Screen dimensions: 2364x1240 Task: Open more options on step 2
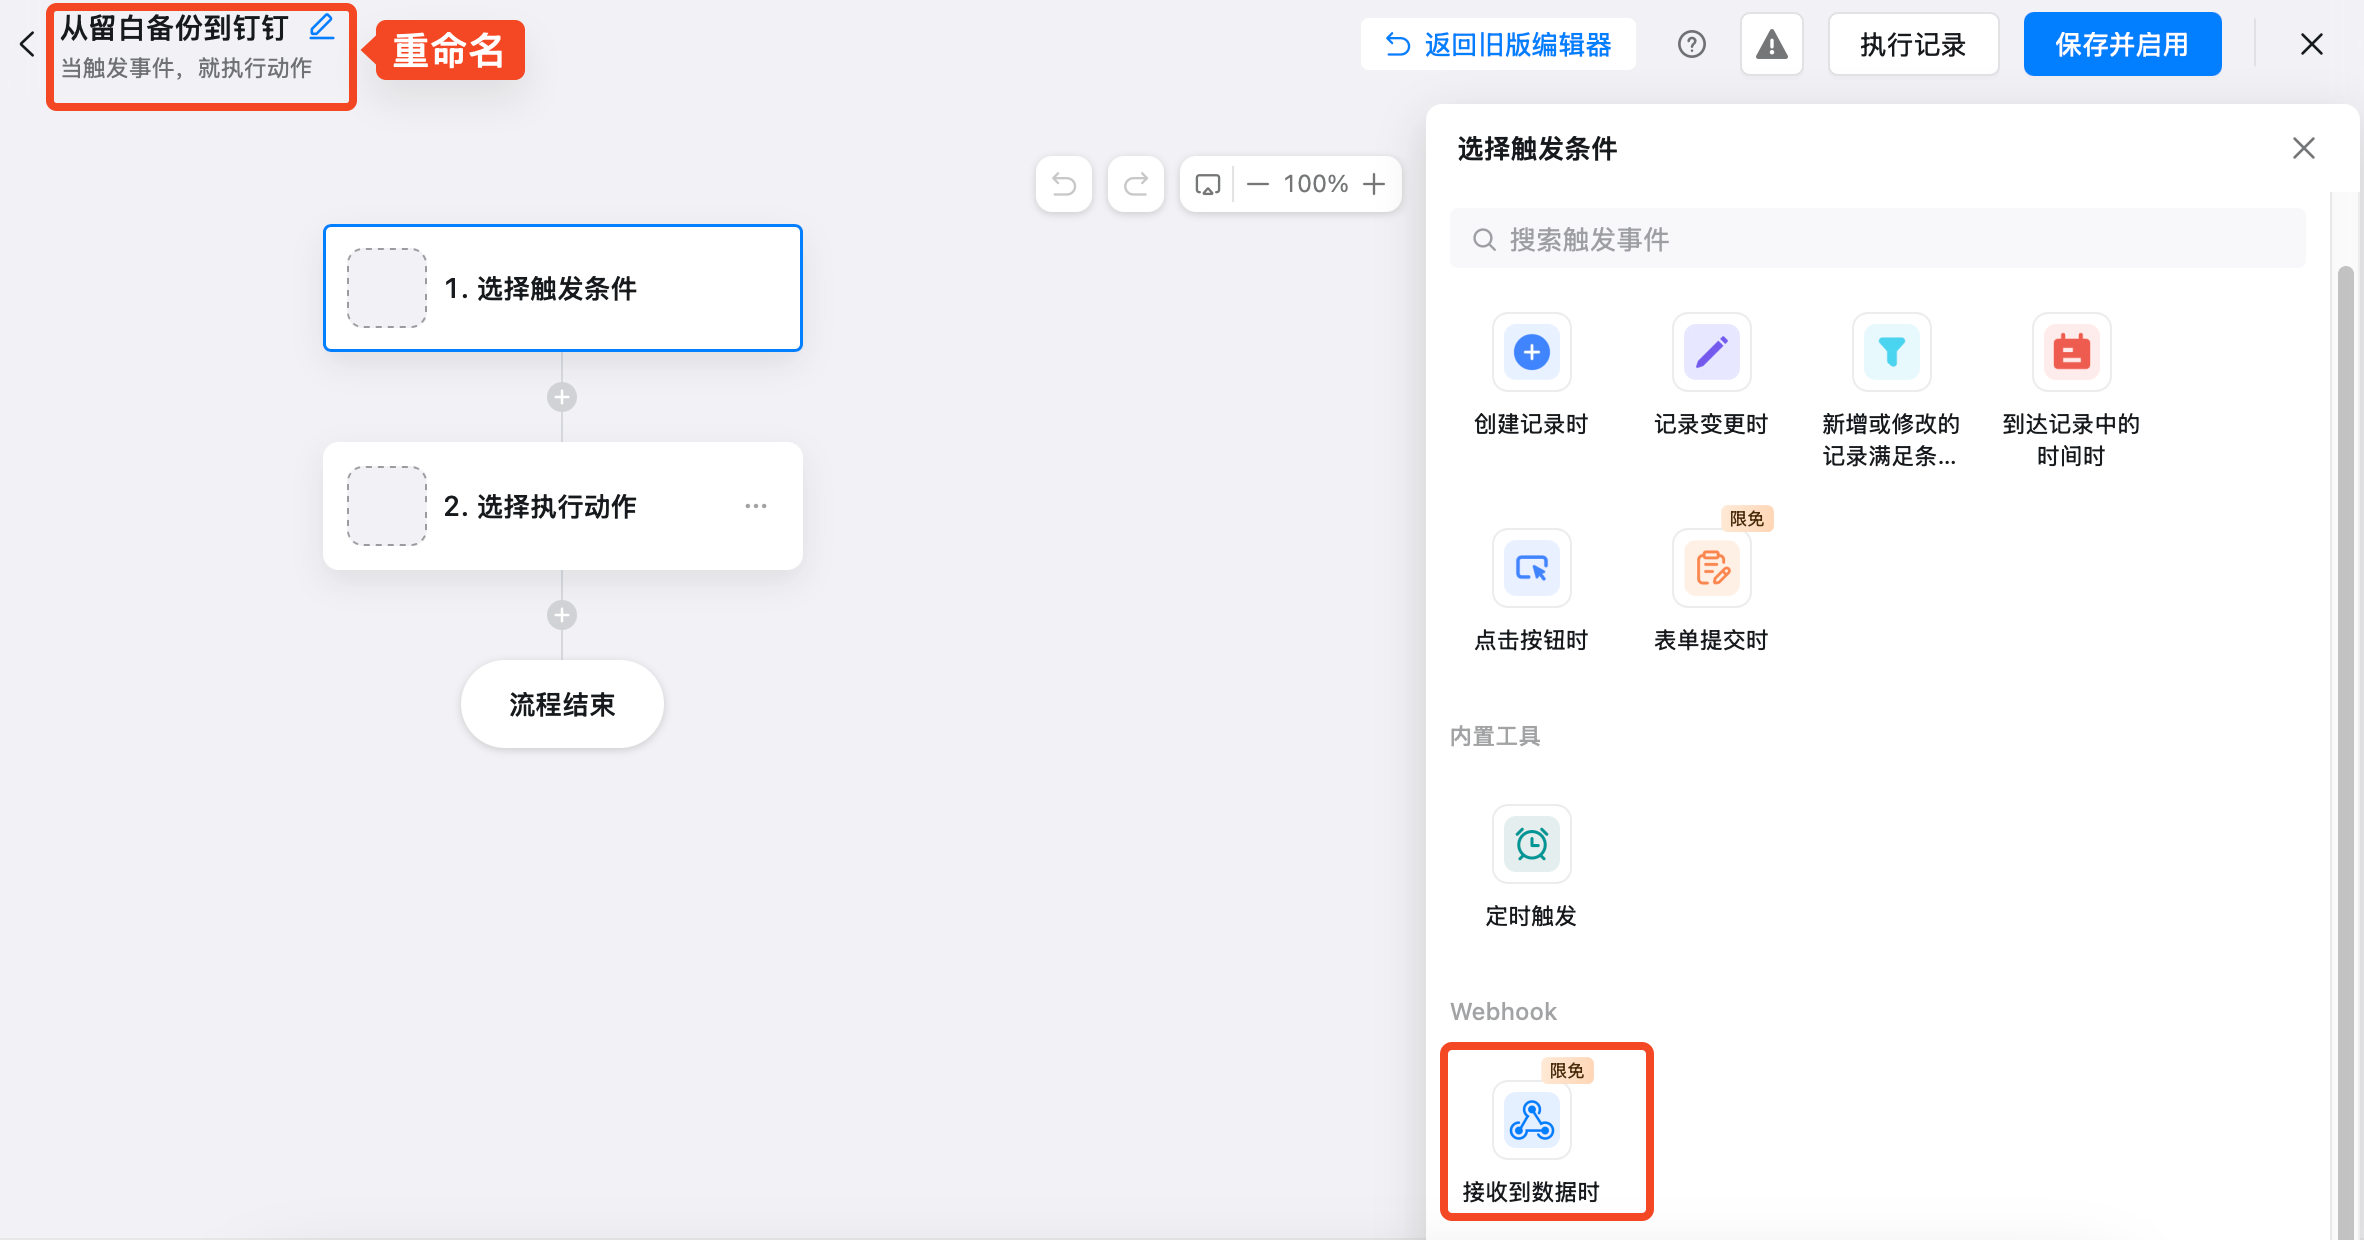(x=756, y=506)
